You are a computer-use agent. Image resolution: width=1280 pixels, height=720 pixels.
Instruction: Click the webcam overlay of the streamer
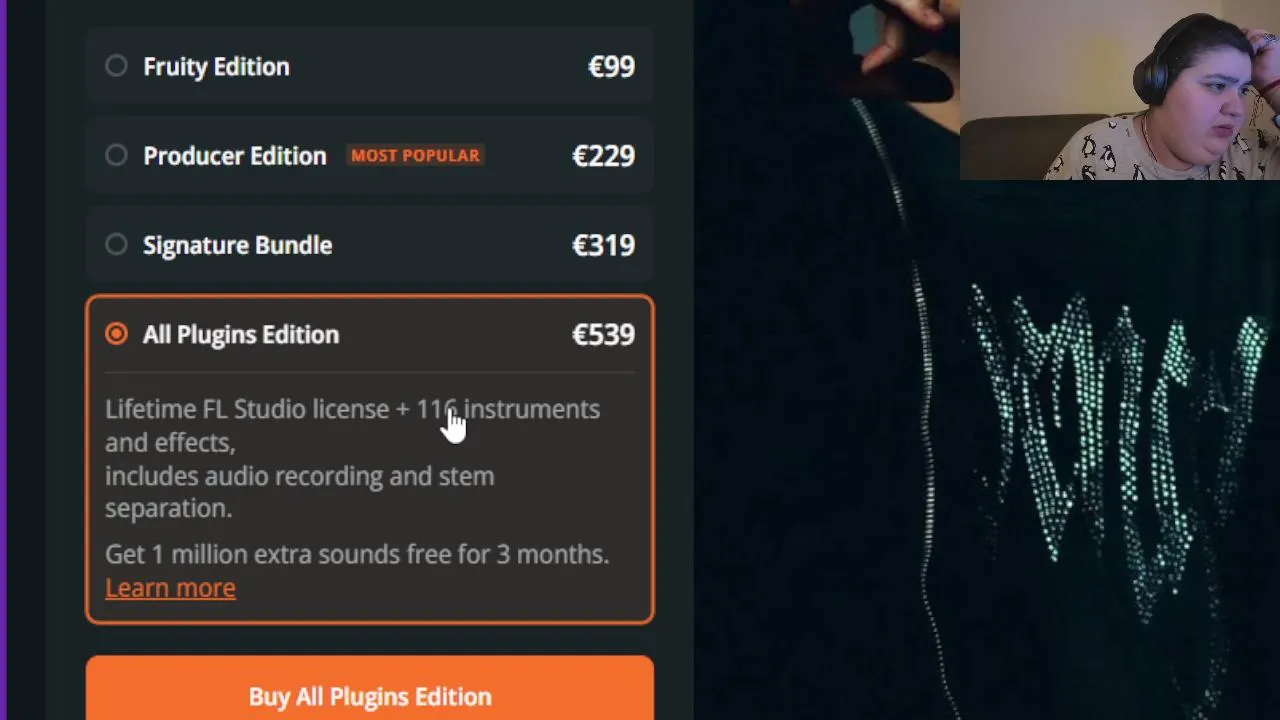point(1120,90)
